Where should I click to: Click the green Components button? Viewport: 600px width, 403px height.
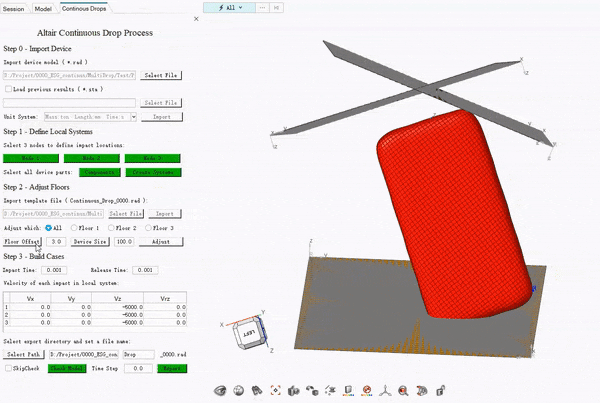pyautogui.click(x=100, y=172)
